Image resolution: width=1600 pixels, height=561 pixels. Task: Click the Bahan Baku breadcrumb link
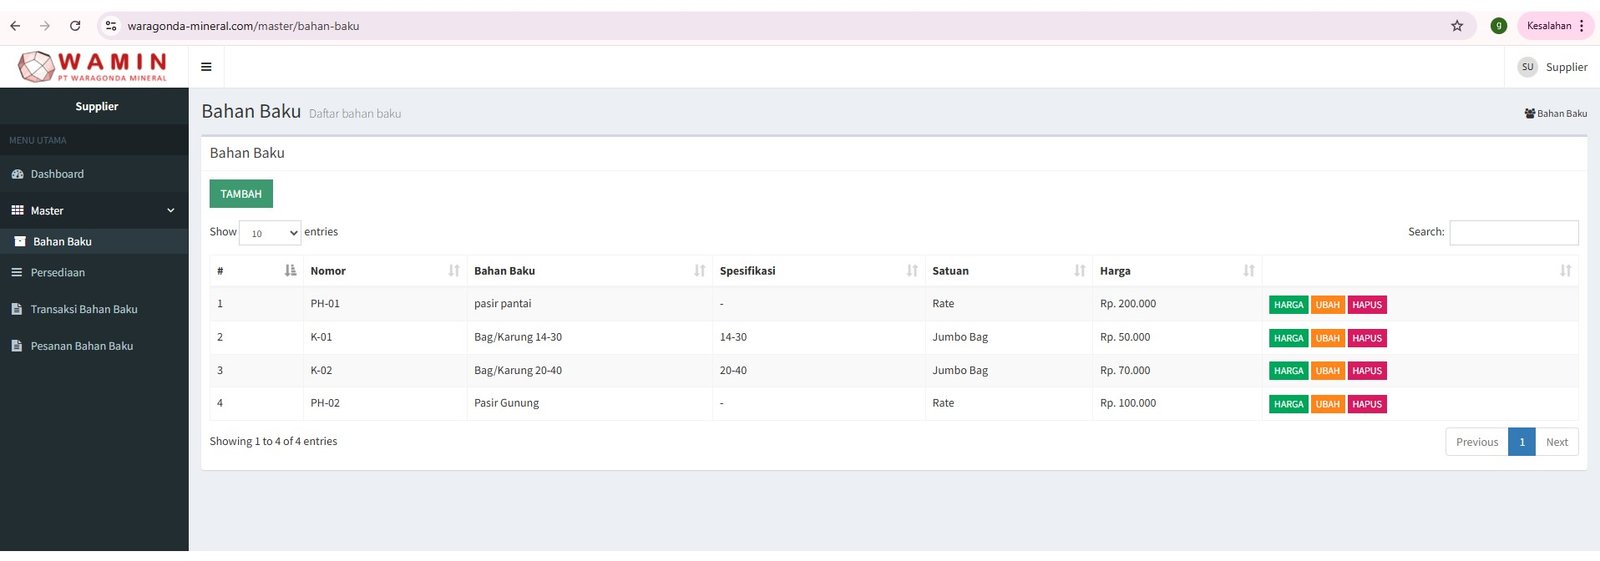(x=1555, y=114)
